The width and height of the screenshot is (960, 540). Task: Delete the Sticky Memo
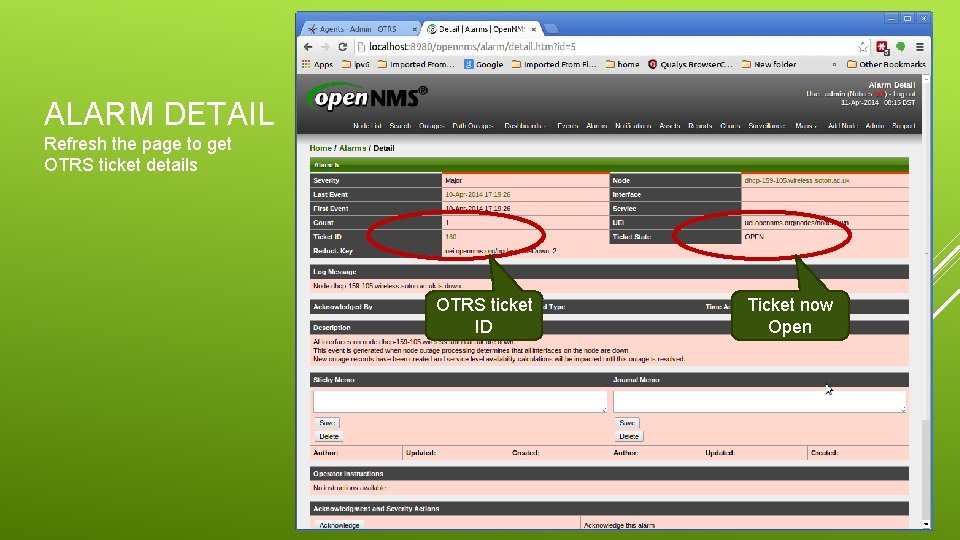click(x=329, y=437)
